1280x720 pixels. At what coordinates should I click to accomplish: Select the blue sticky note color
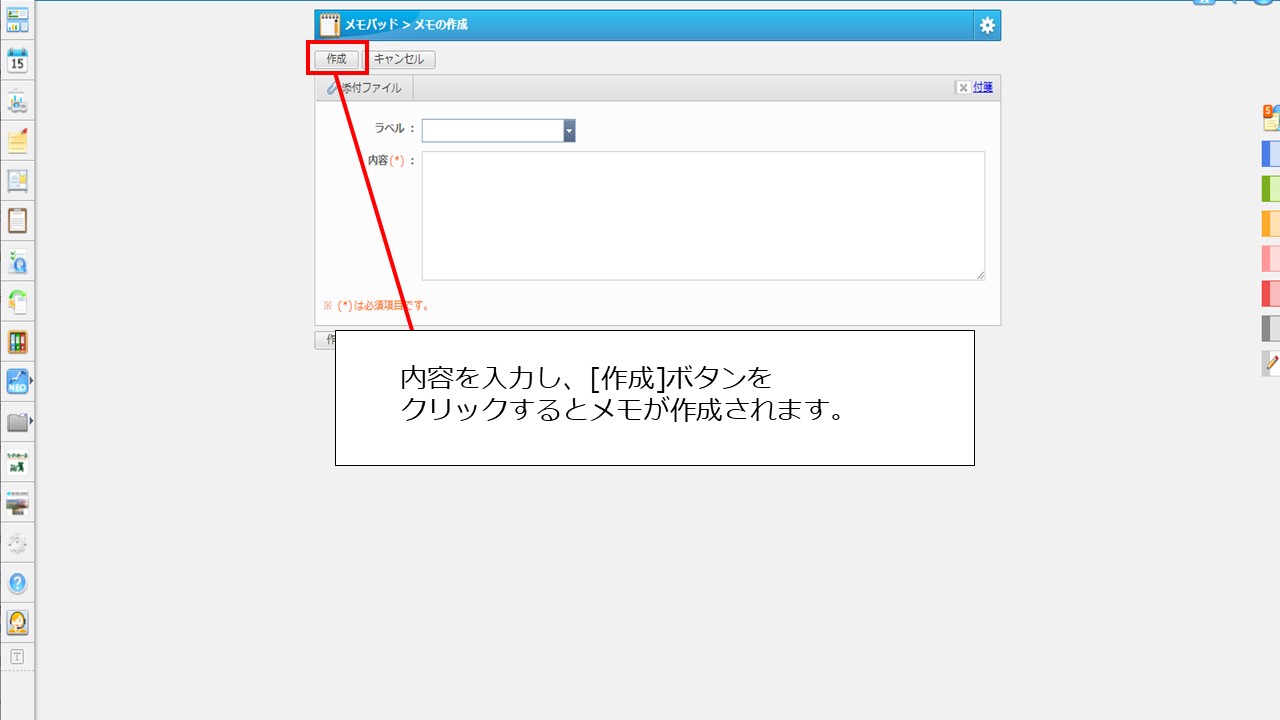(1271, 153)
